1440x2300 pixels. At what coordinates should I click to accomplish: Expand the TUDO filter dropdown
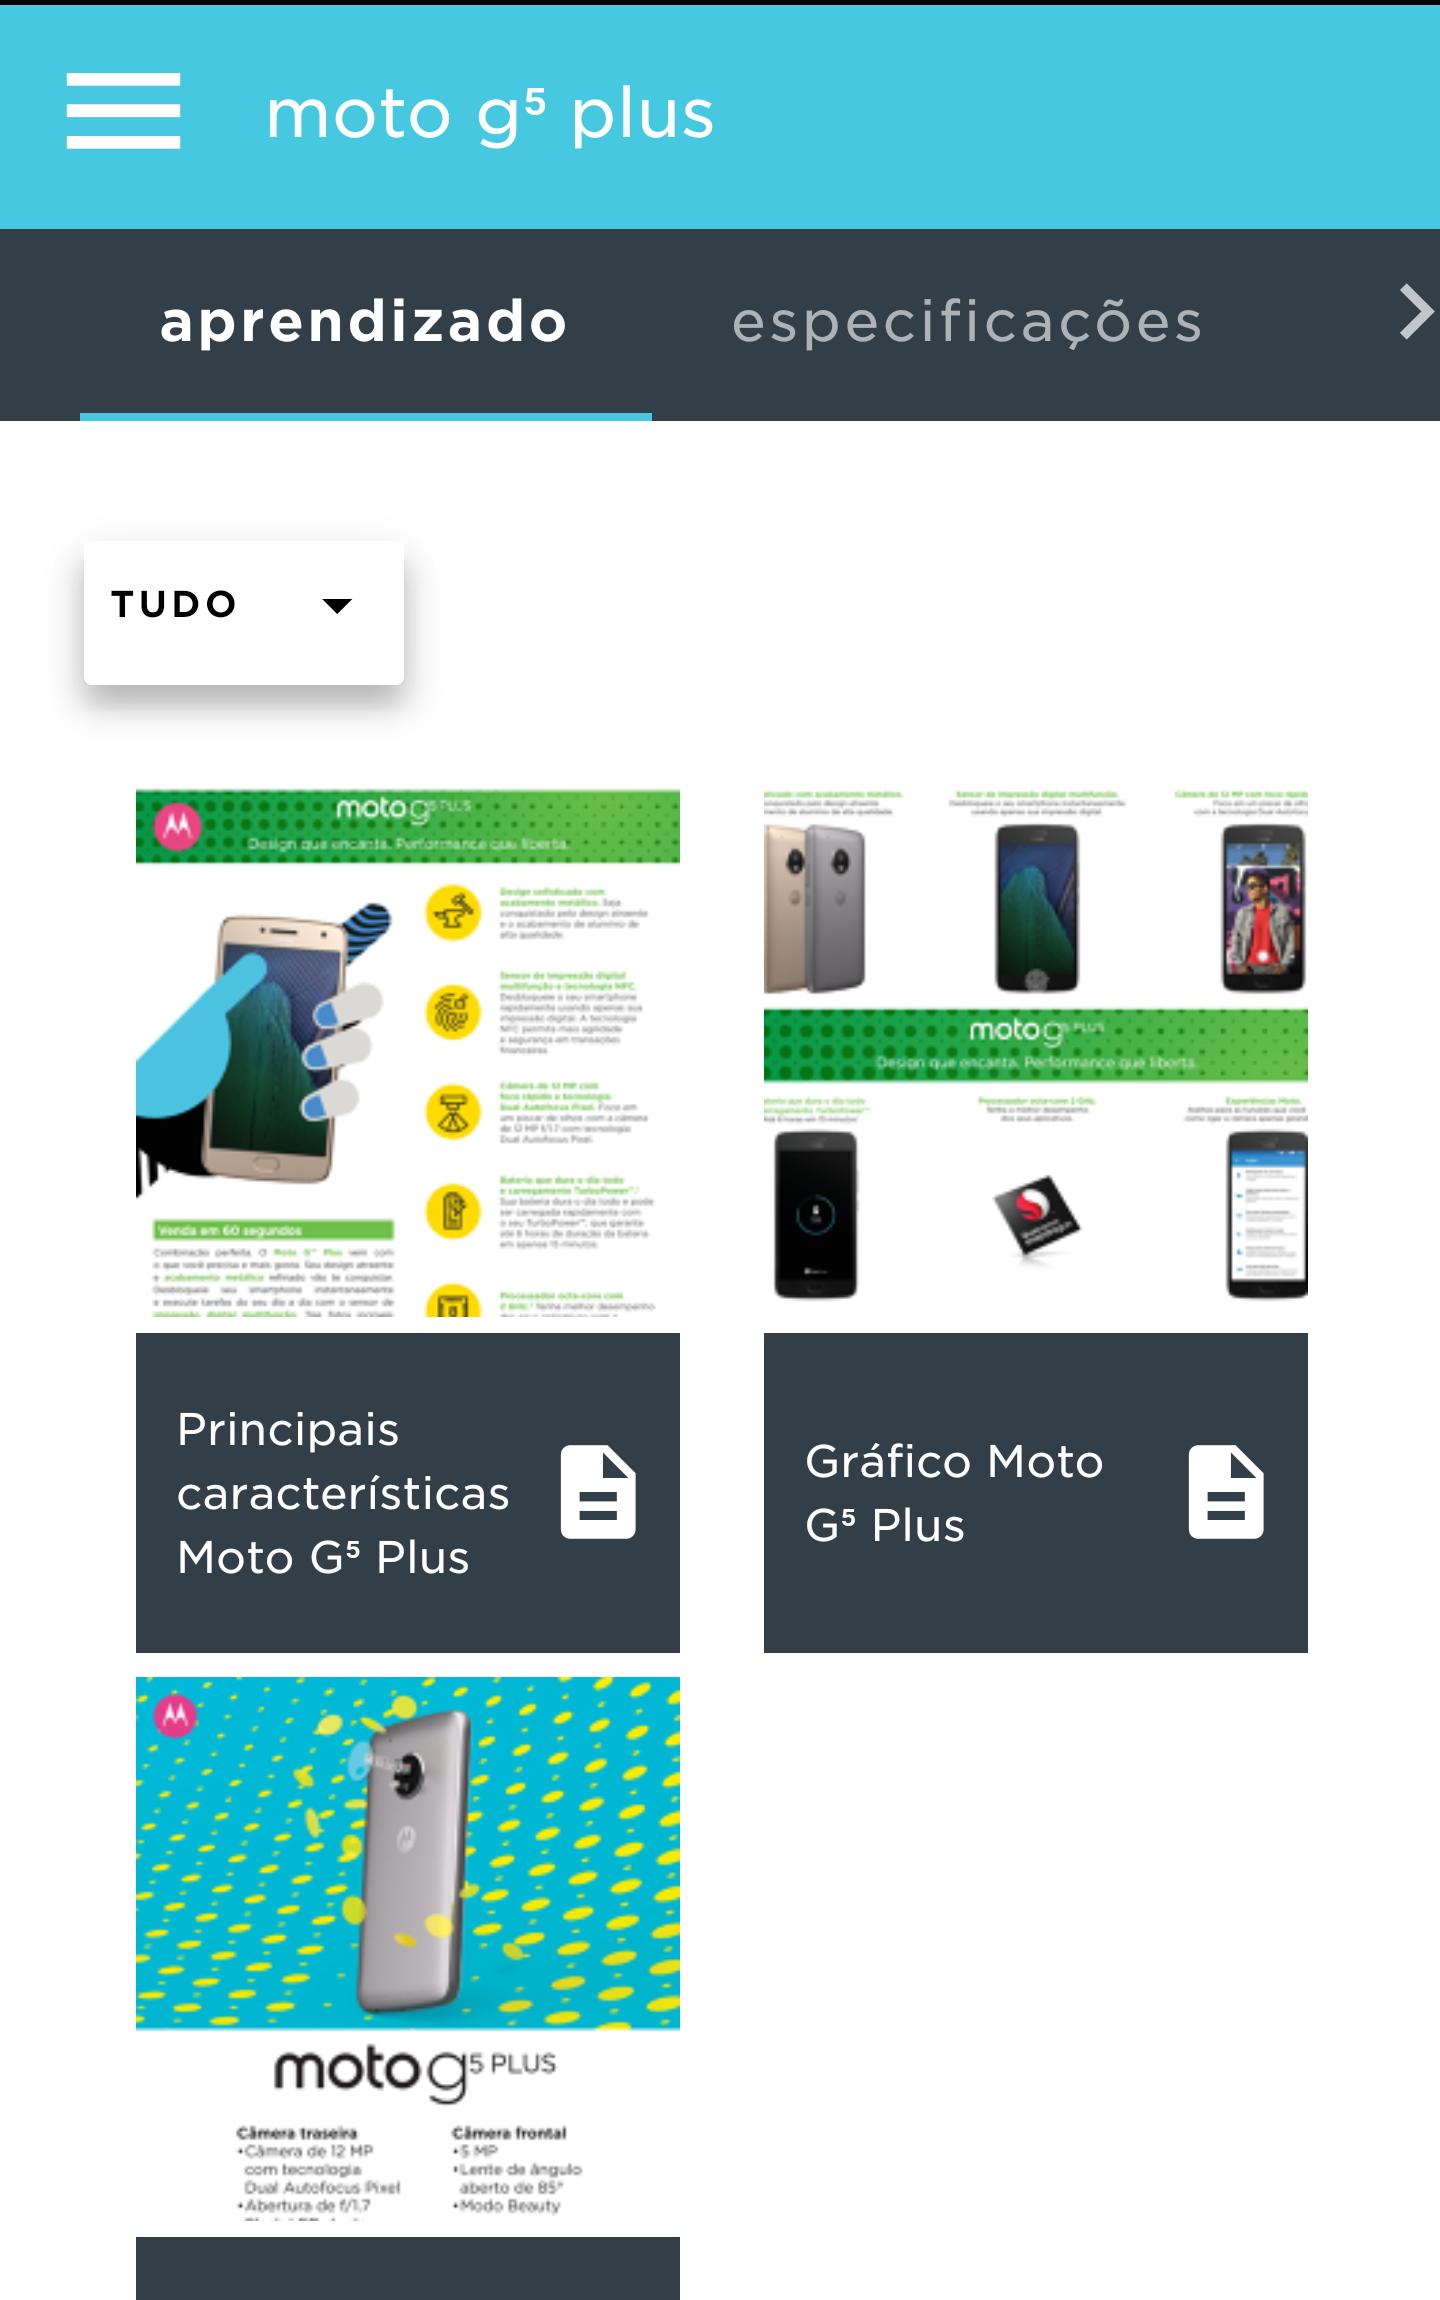coord(244,612)
